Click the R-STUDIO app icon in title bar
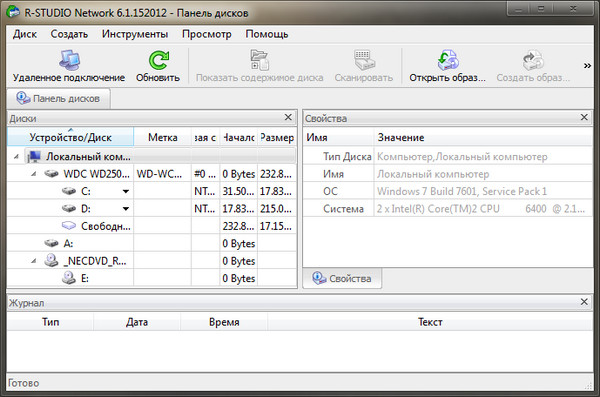Viewport: 600px width, 397px height. click(13, 12)
